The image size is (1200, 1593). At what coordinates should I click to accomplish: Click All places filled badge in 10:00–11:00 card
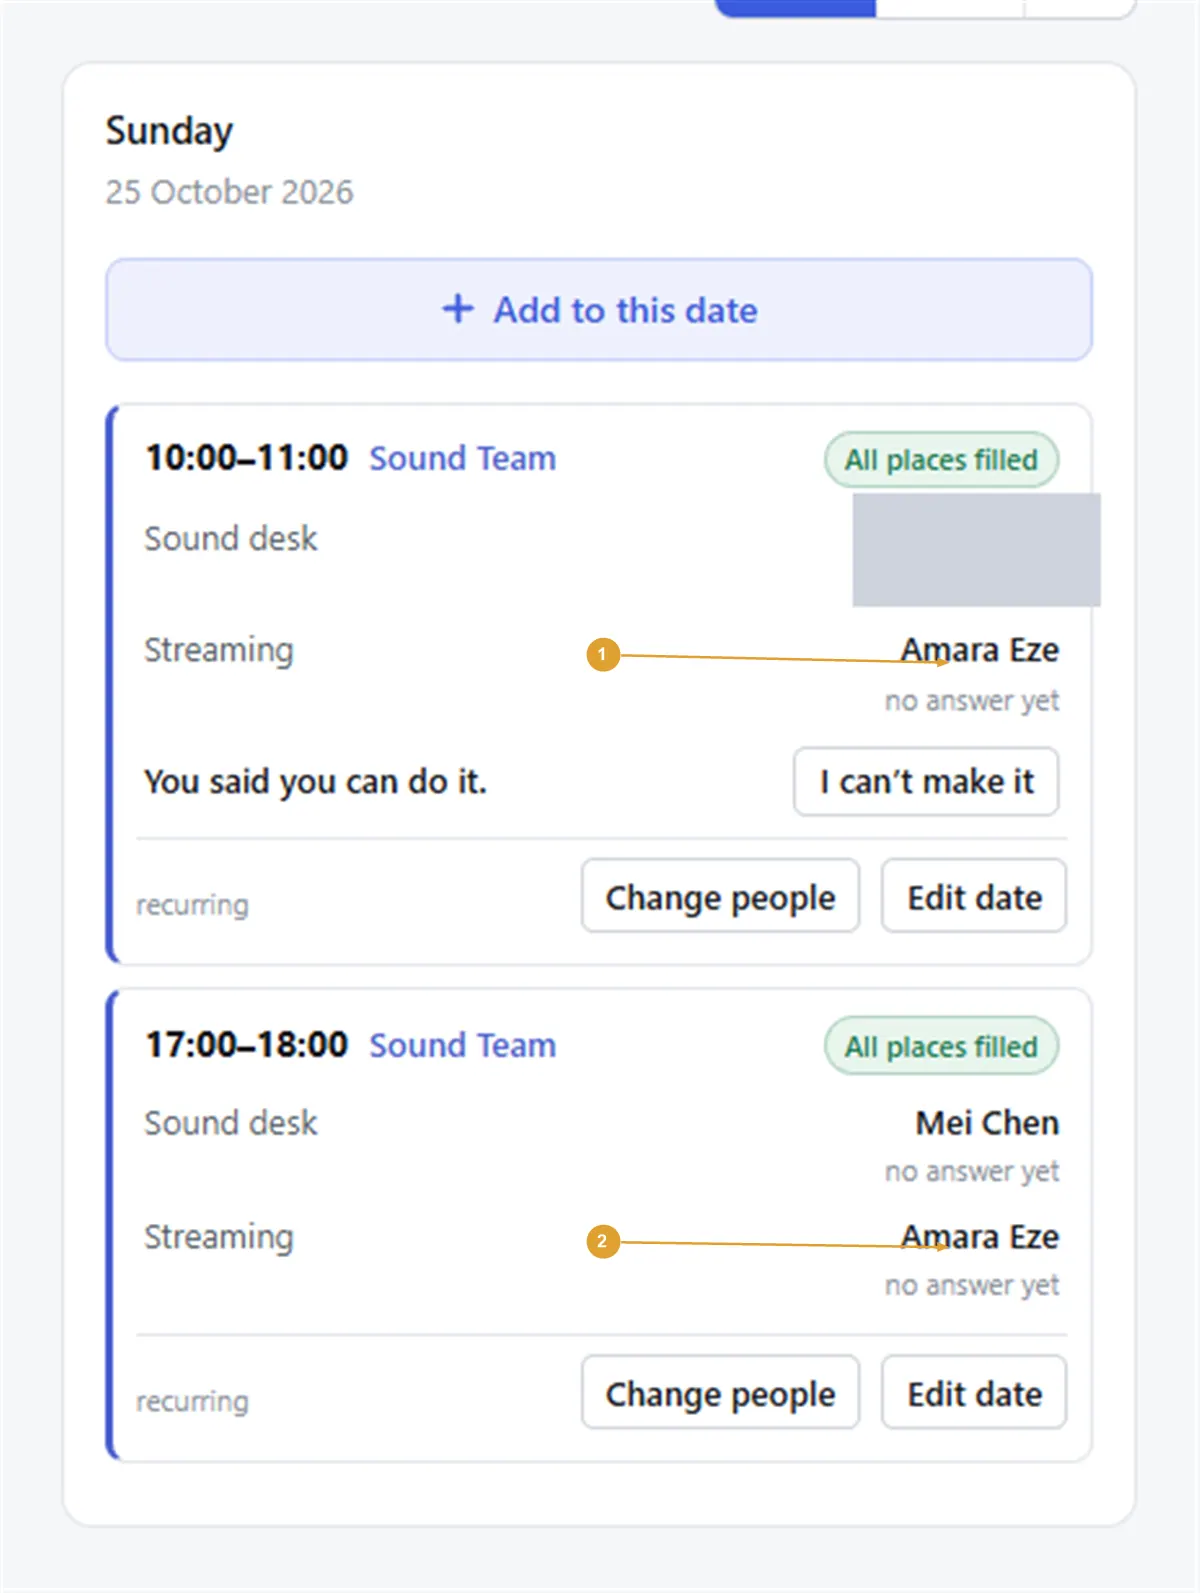tap(941, 460)
